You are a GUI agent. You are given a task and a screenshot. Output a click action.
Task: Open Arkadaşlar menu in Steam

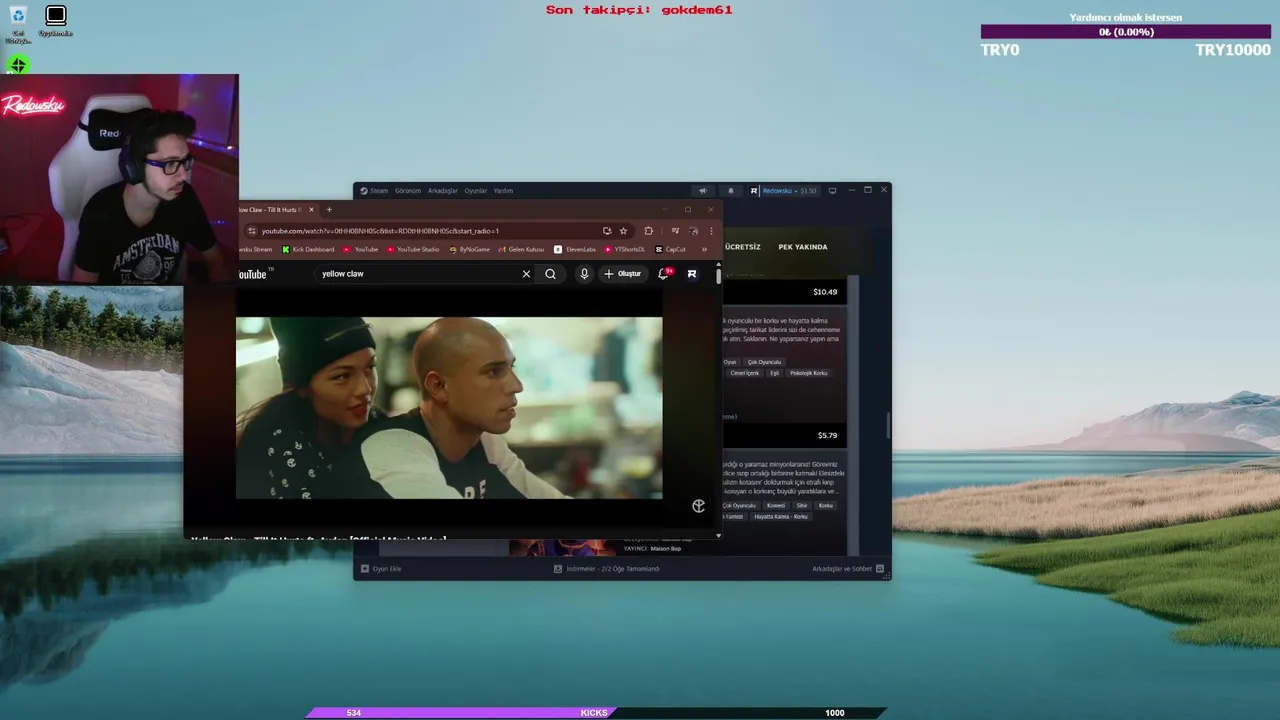[x=443, y=191]
